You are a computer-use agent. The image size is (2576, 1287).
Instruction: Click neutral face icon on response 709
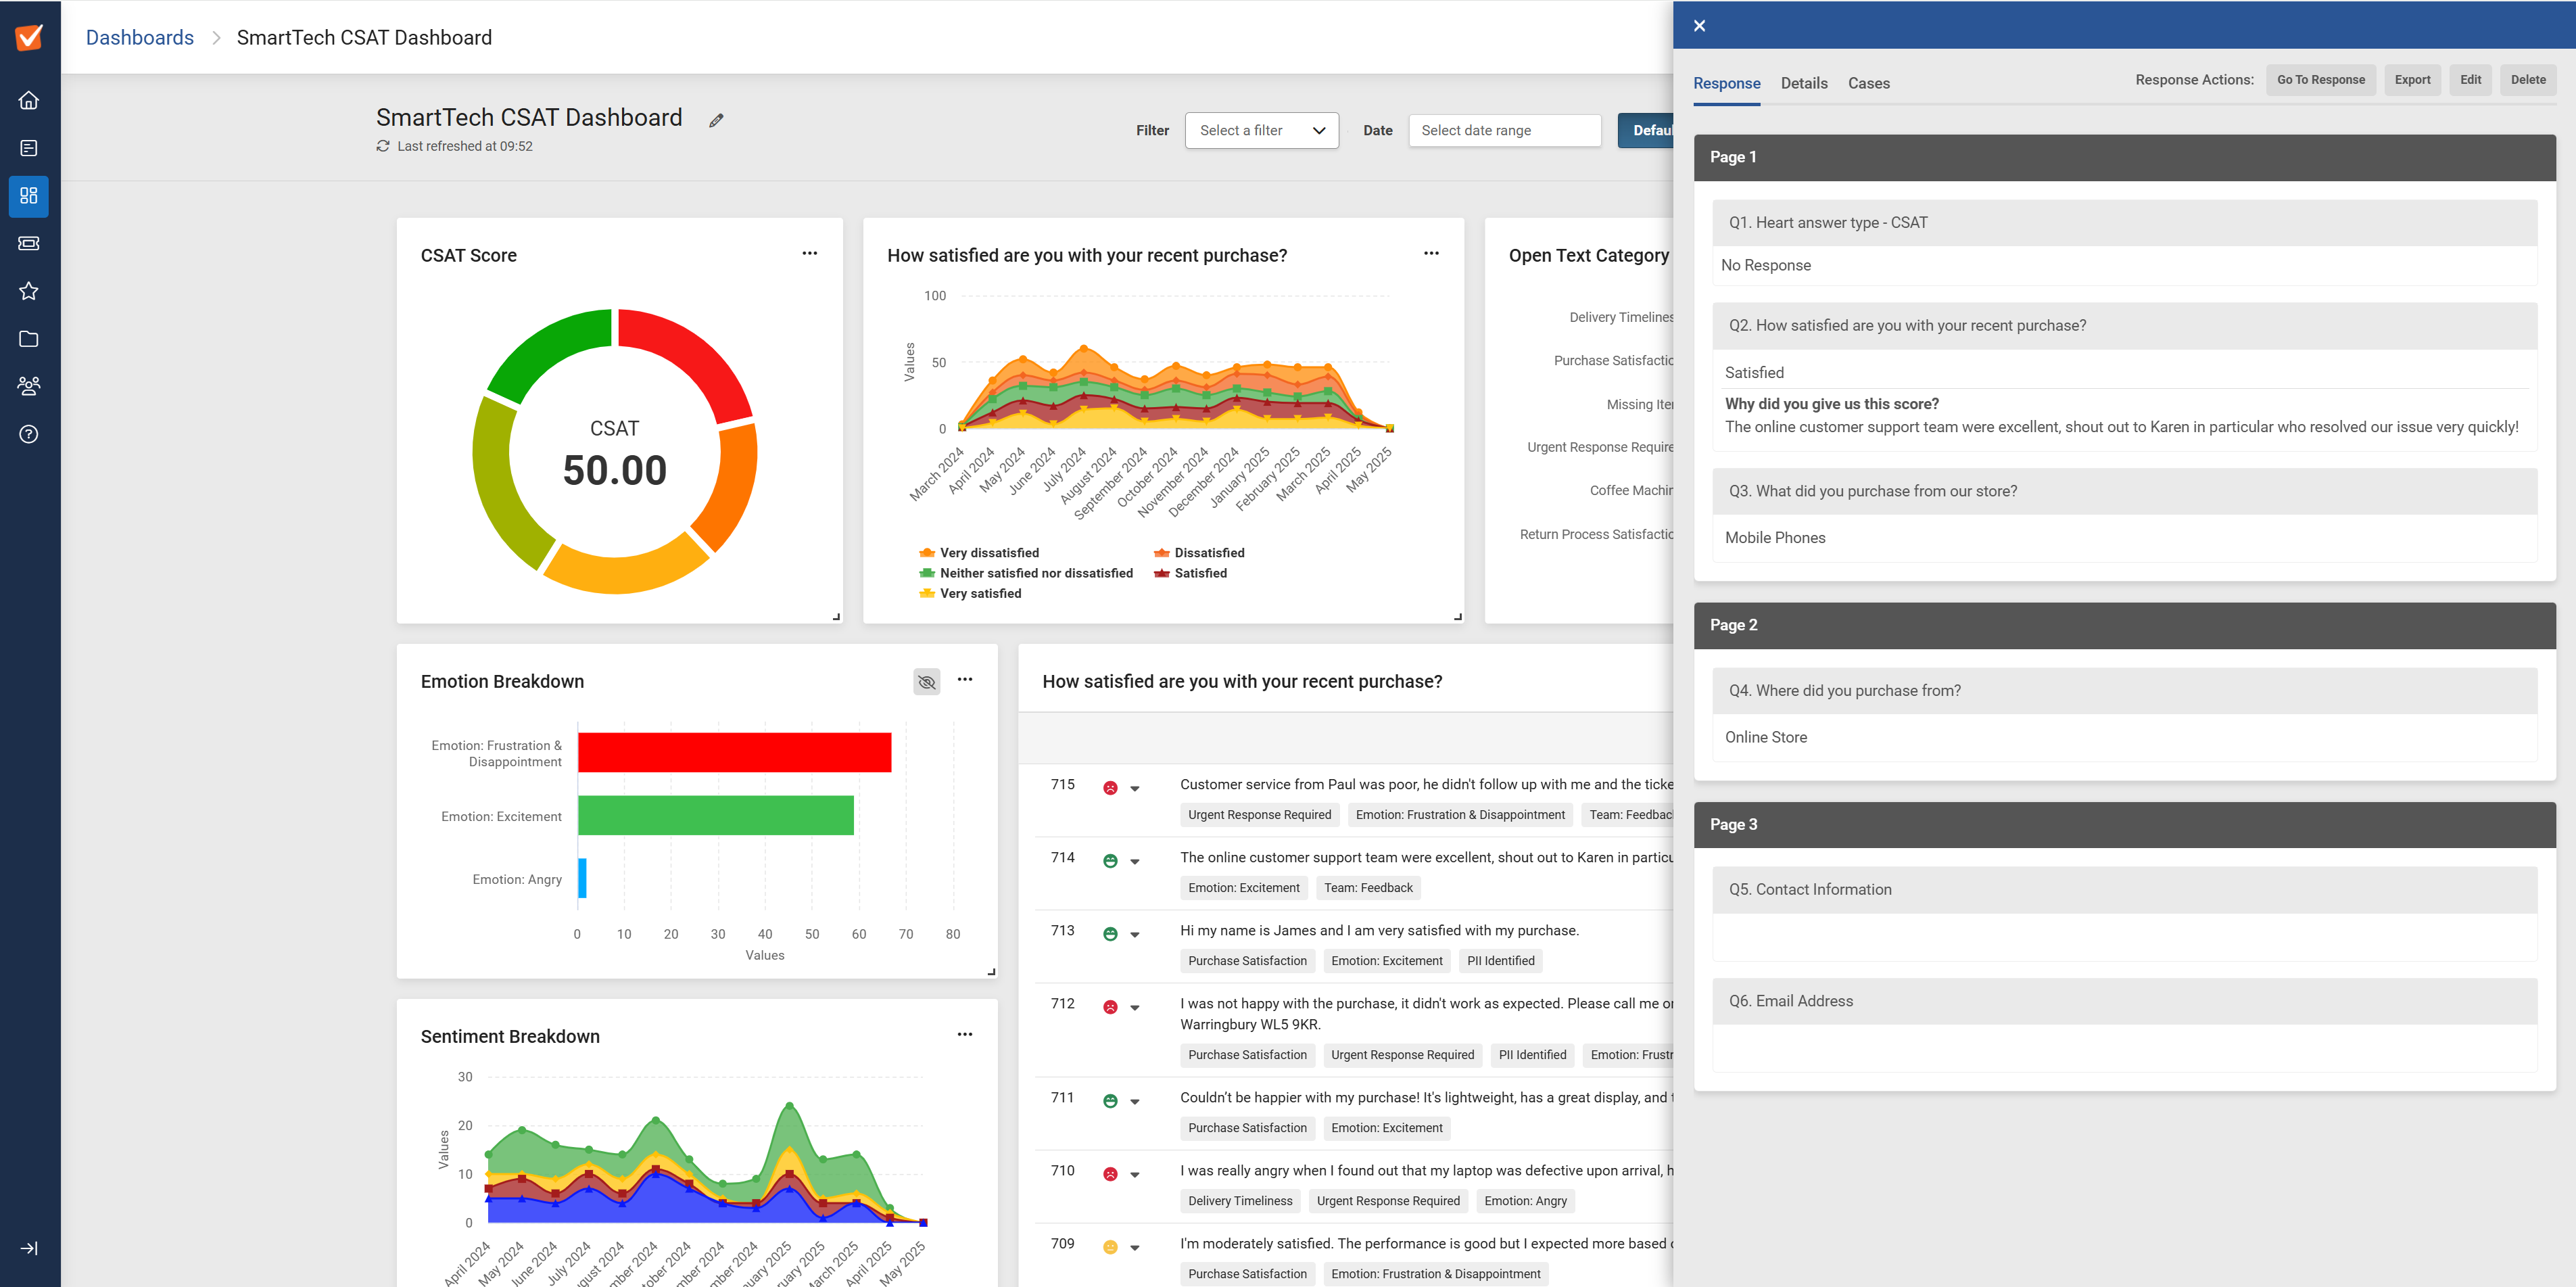pos(1110,1247)
